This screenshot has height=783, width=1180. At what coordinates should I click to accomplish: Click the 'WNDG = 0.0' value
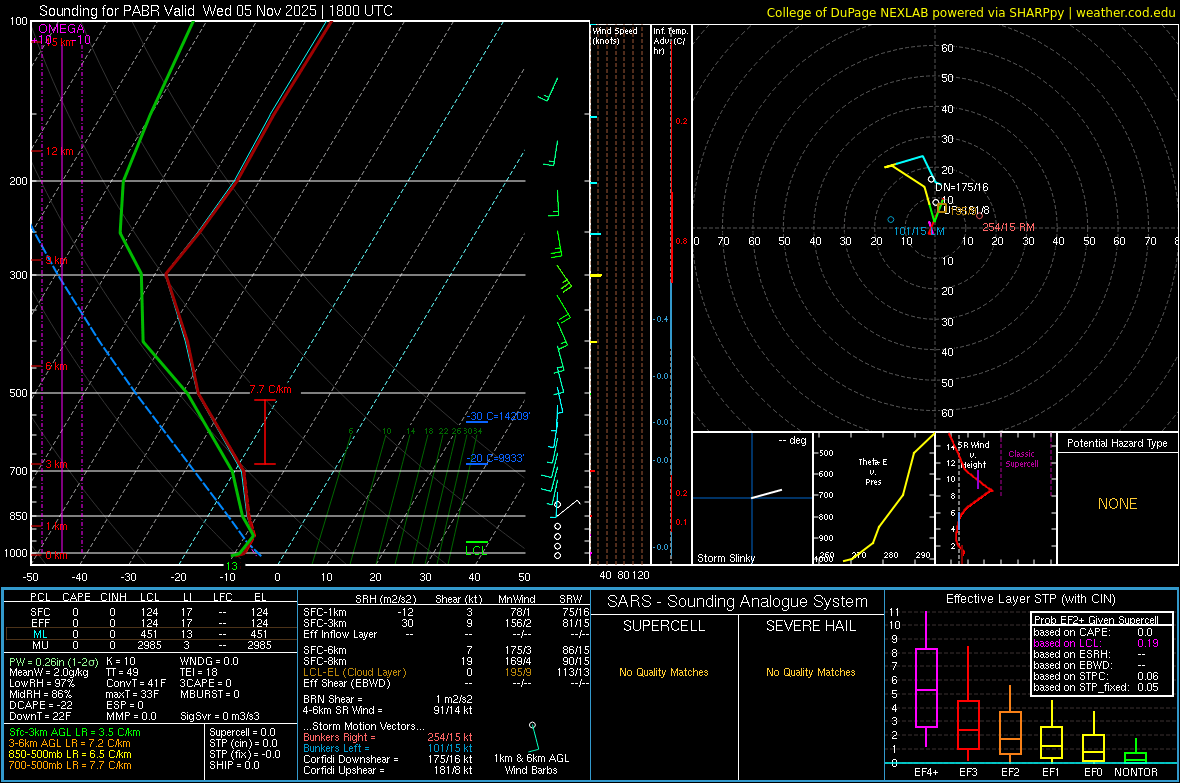tap(209, 661)
